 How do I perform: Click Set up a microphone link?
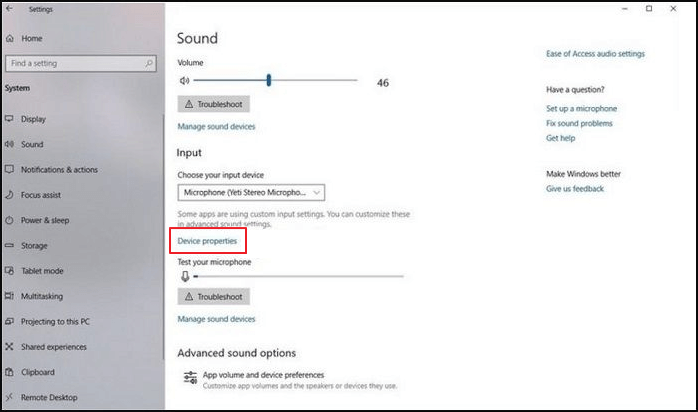[581, 109]
